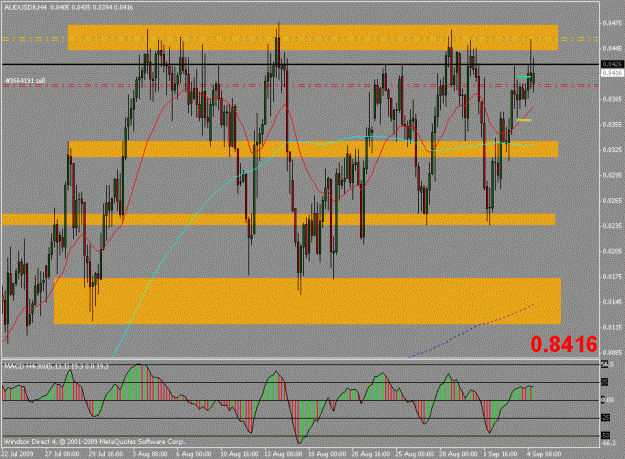
Task: Click the 0.8295 price scale label
Action: [613, 175]
